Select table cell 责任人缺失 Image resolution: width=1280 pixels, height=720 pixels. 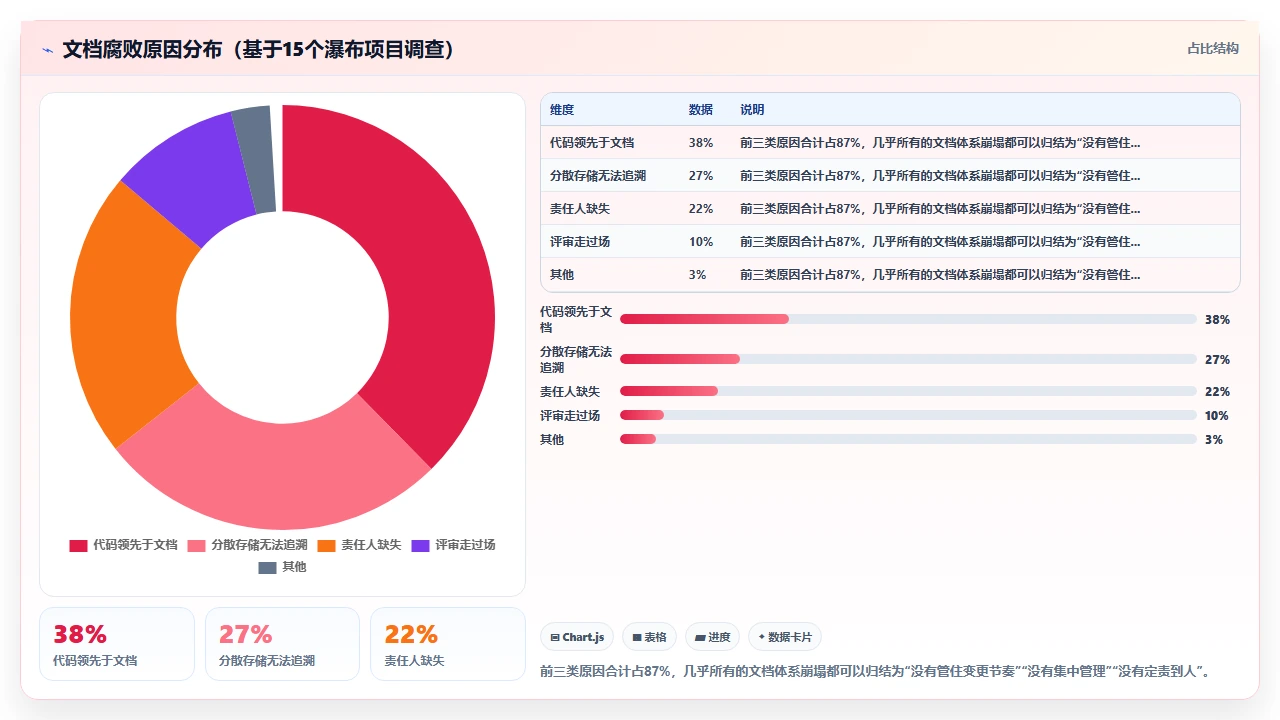pos(580,209)
